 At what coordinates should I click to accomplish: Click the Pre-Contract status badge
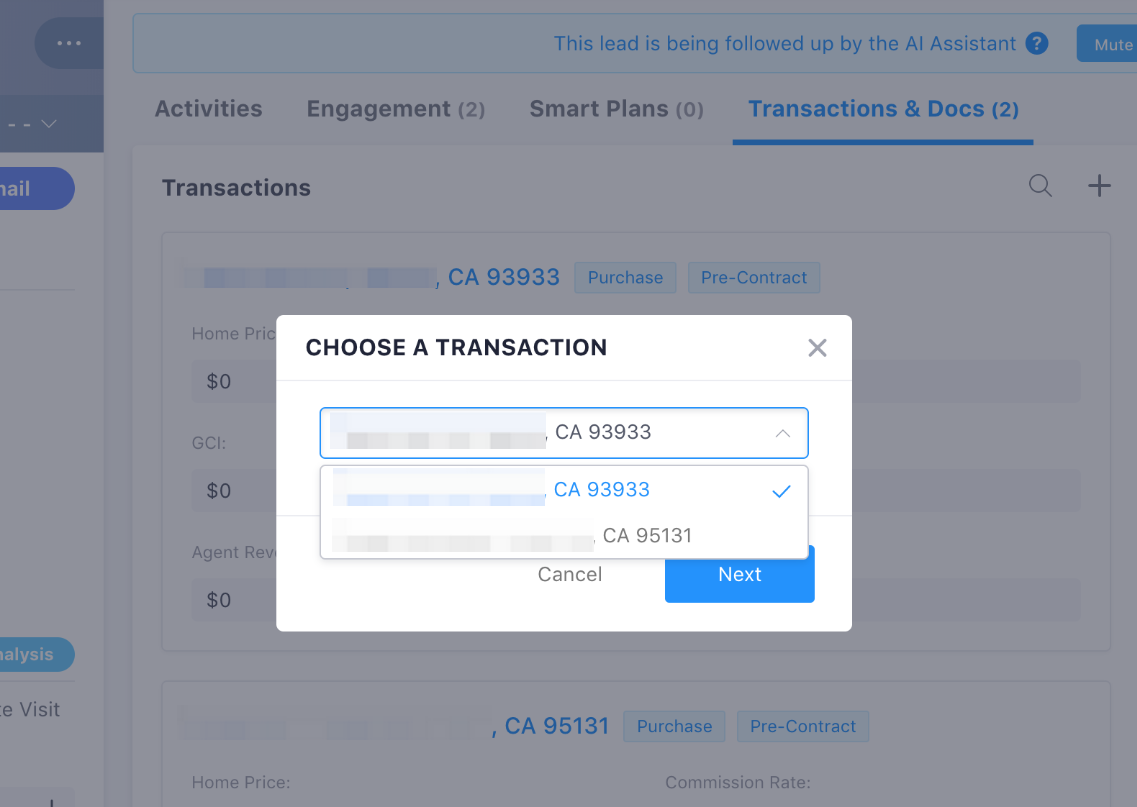(753, 277)
